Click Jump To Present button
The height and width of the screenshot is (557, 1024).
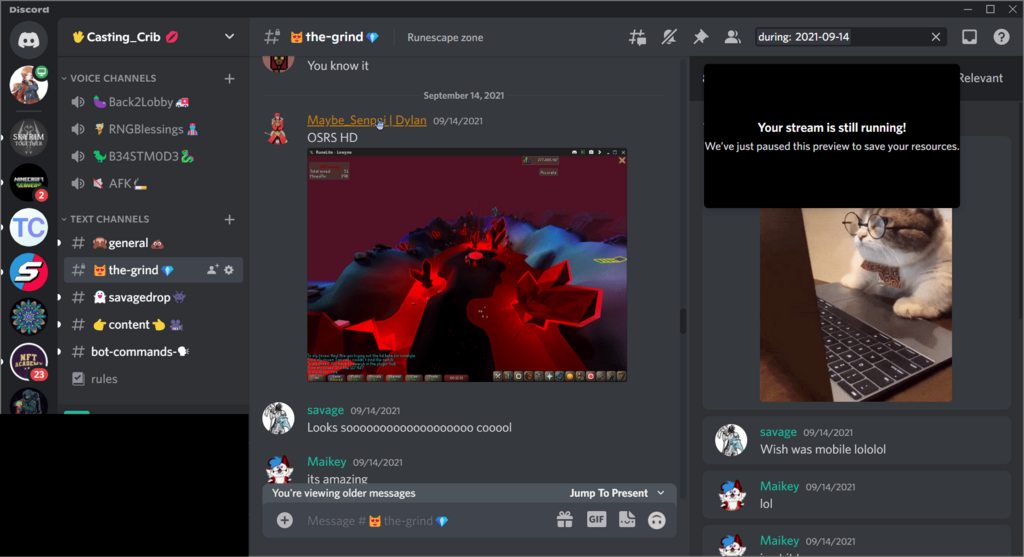(x=616, y=493)
